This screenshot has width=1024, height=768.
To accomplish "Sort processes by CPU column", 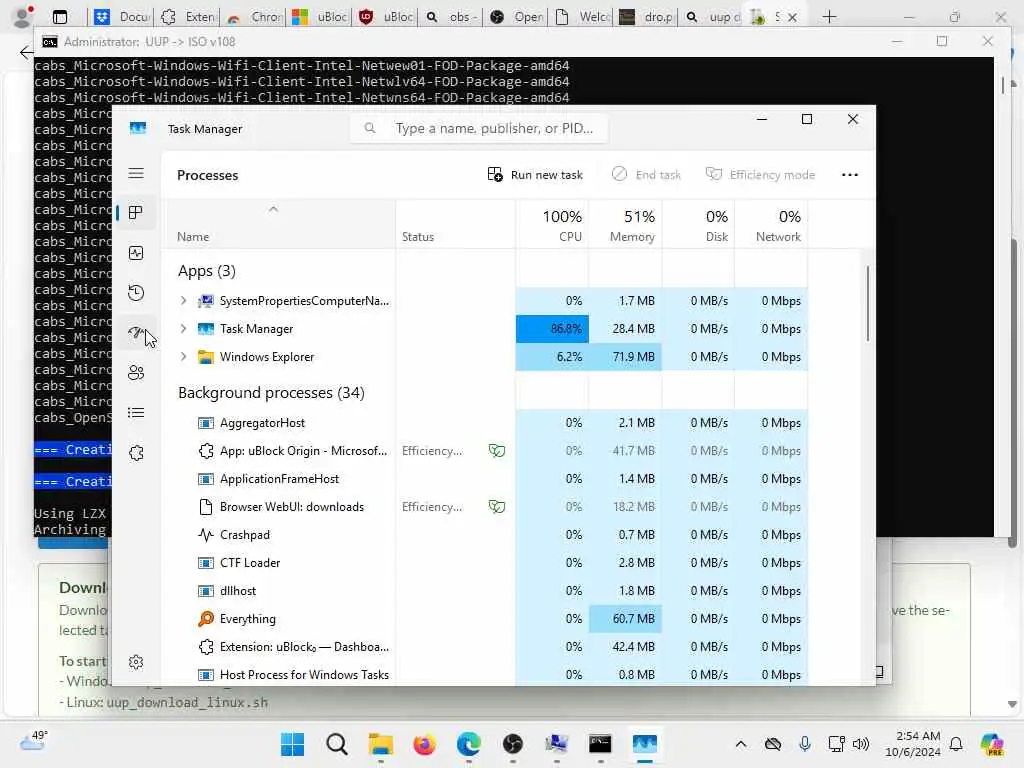I will tap(552, 225).
